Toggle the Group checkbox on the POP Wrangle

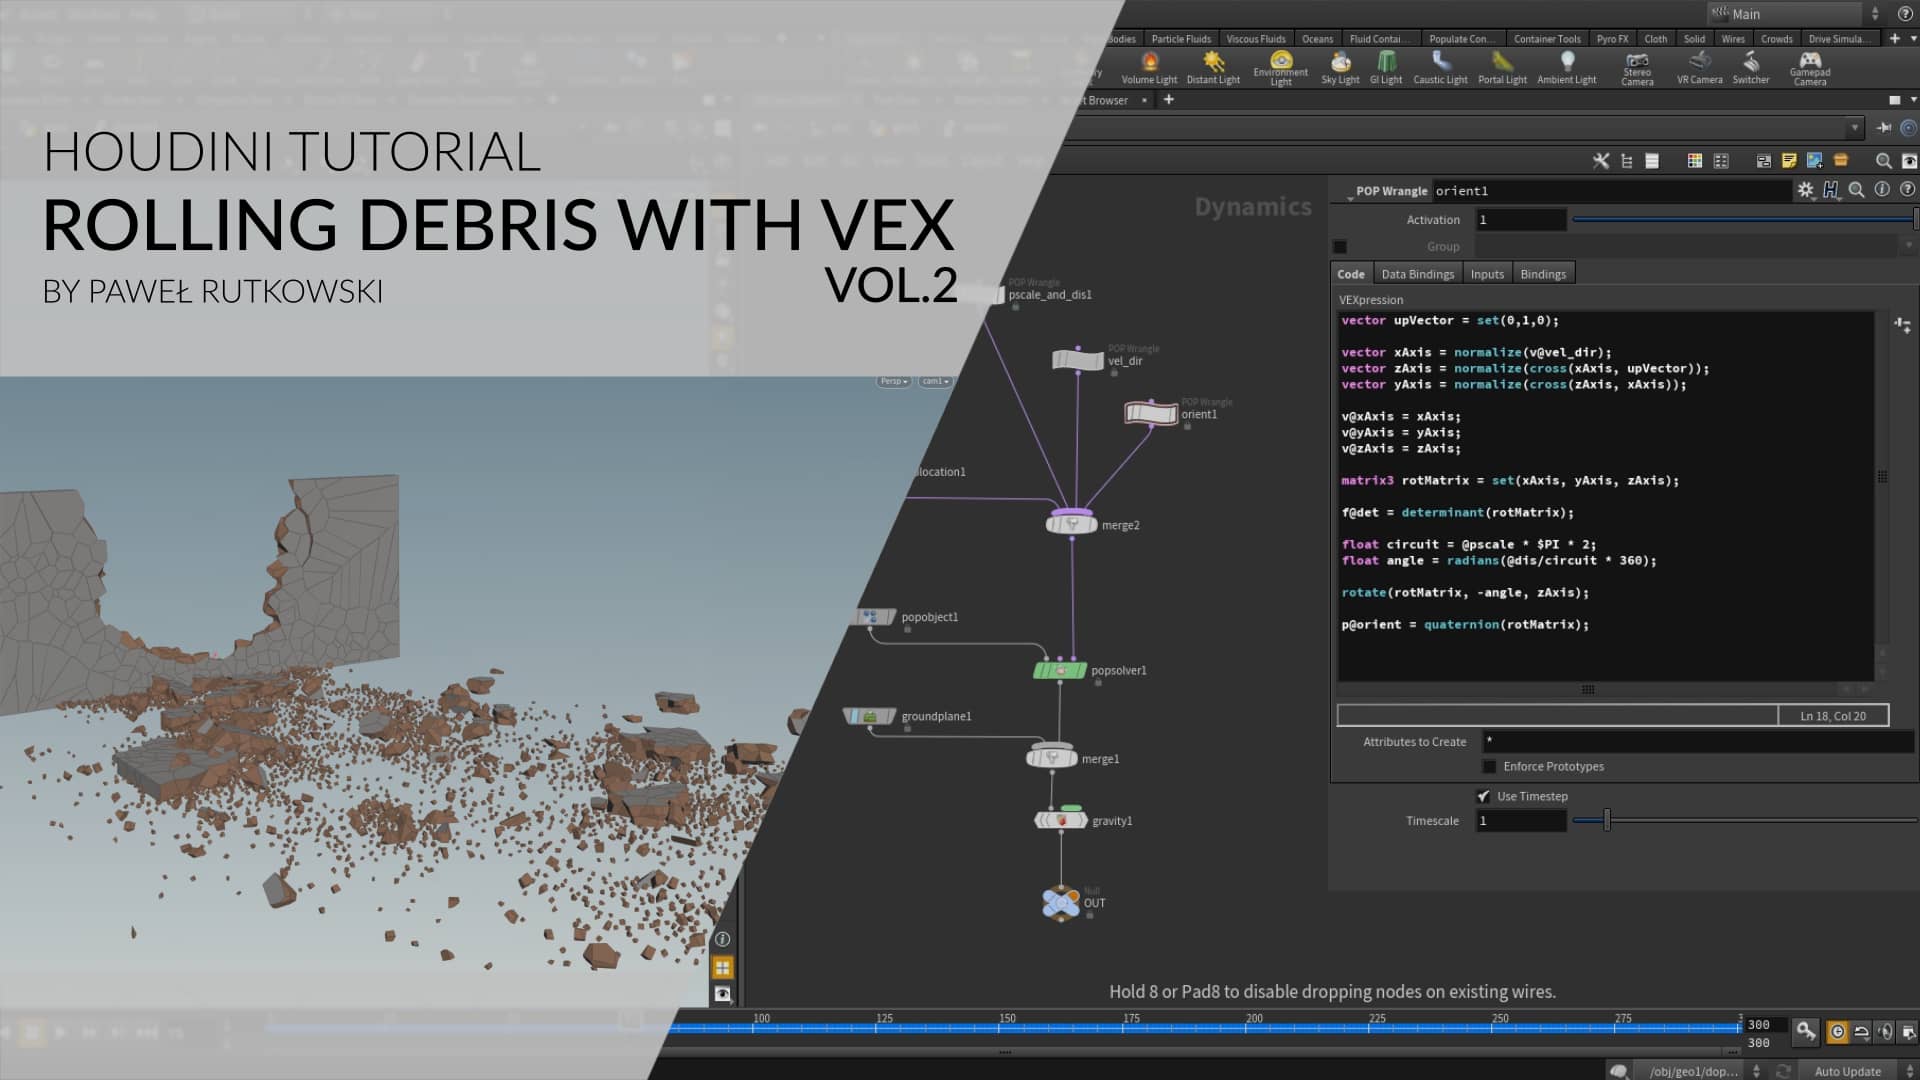point(1339,246)
